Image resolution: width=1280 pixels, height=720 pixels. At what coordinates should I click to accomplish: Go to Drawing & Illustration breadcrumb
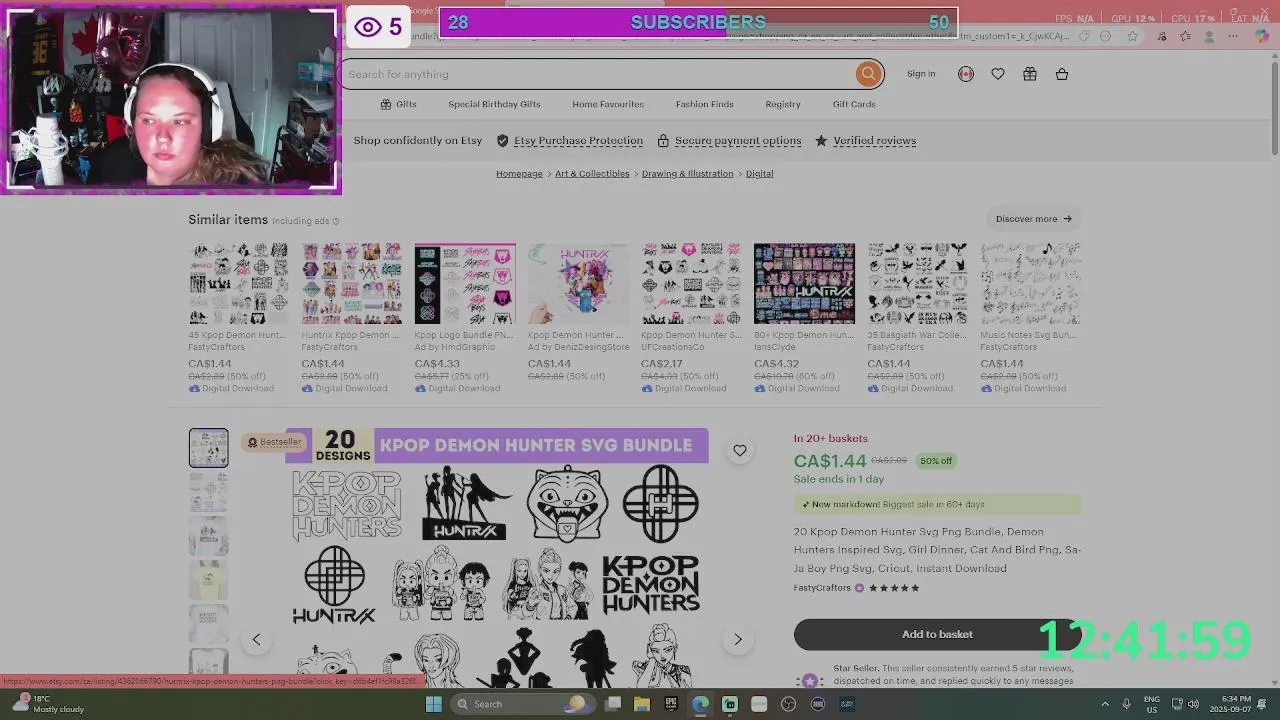click(687, 174)
